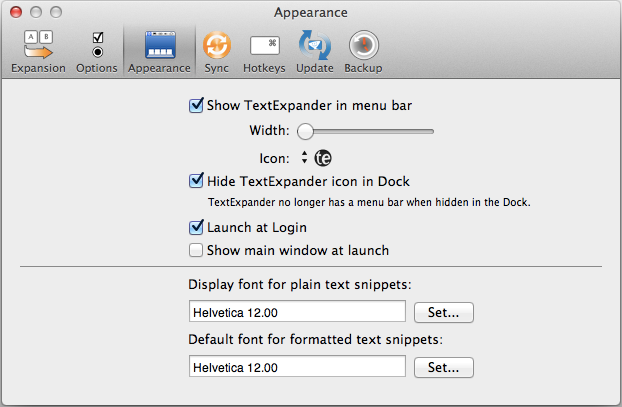Close the Appearance window with red button
Viewport: 622px width, 407px height.
(16, 12)
